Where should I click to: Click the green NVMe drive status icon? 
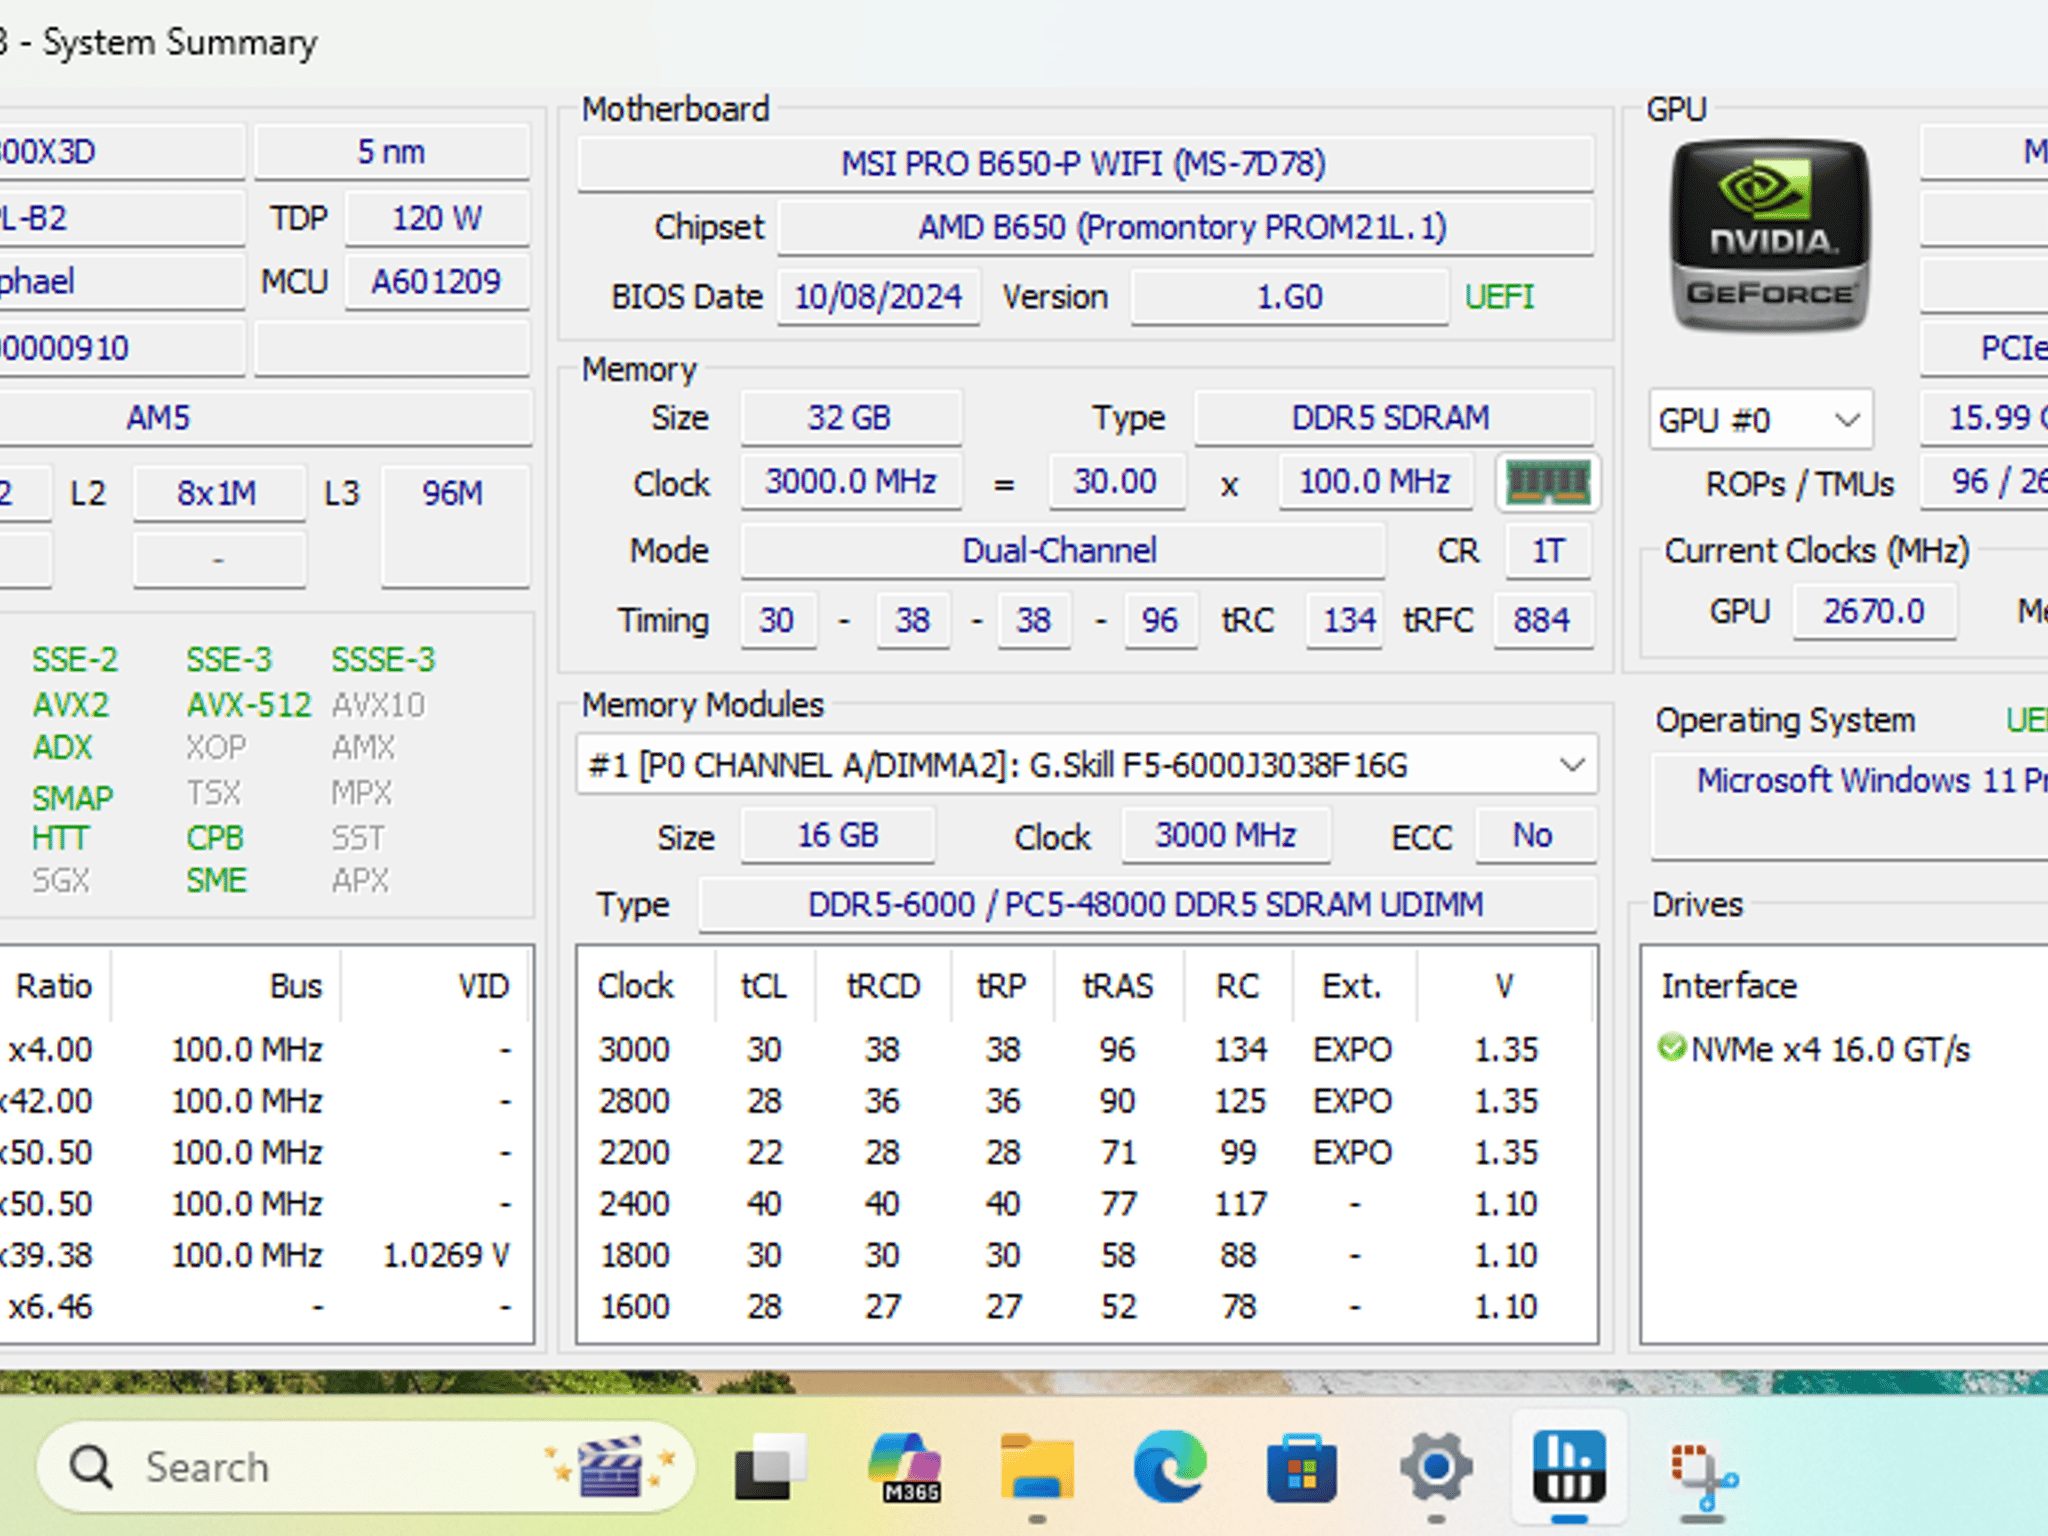click(1671, 1047)
